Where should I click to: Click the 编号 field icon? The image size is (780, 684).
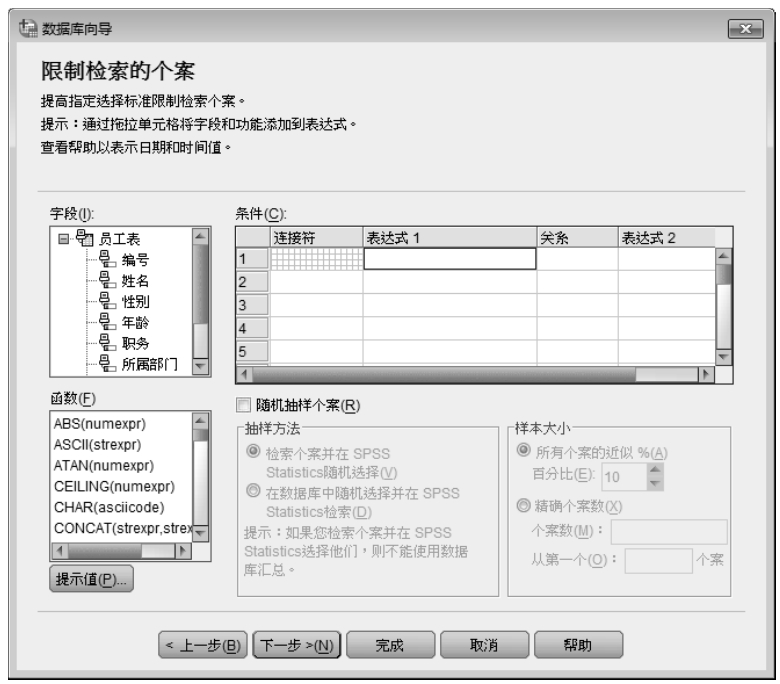click(107, 259)
